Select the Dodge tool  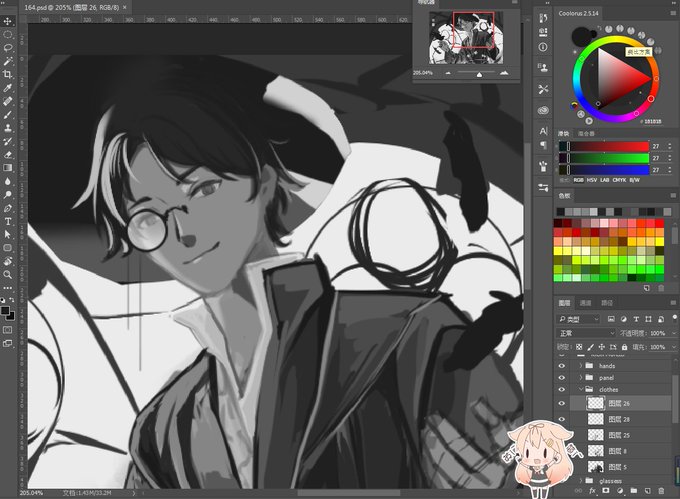[x=8, y=195]
